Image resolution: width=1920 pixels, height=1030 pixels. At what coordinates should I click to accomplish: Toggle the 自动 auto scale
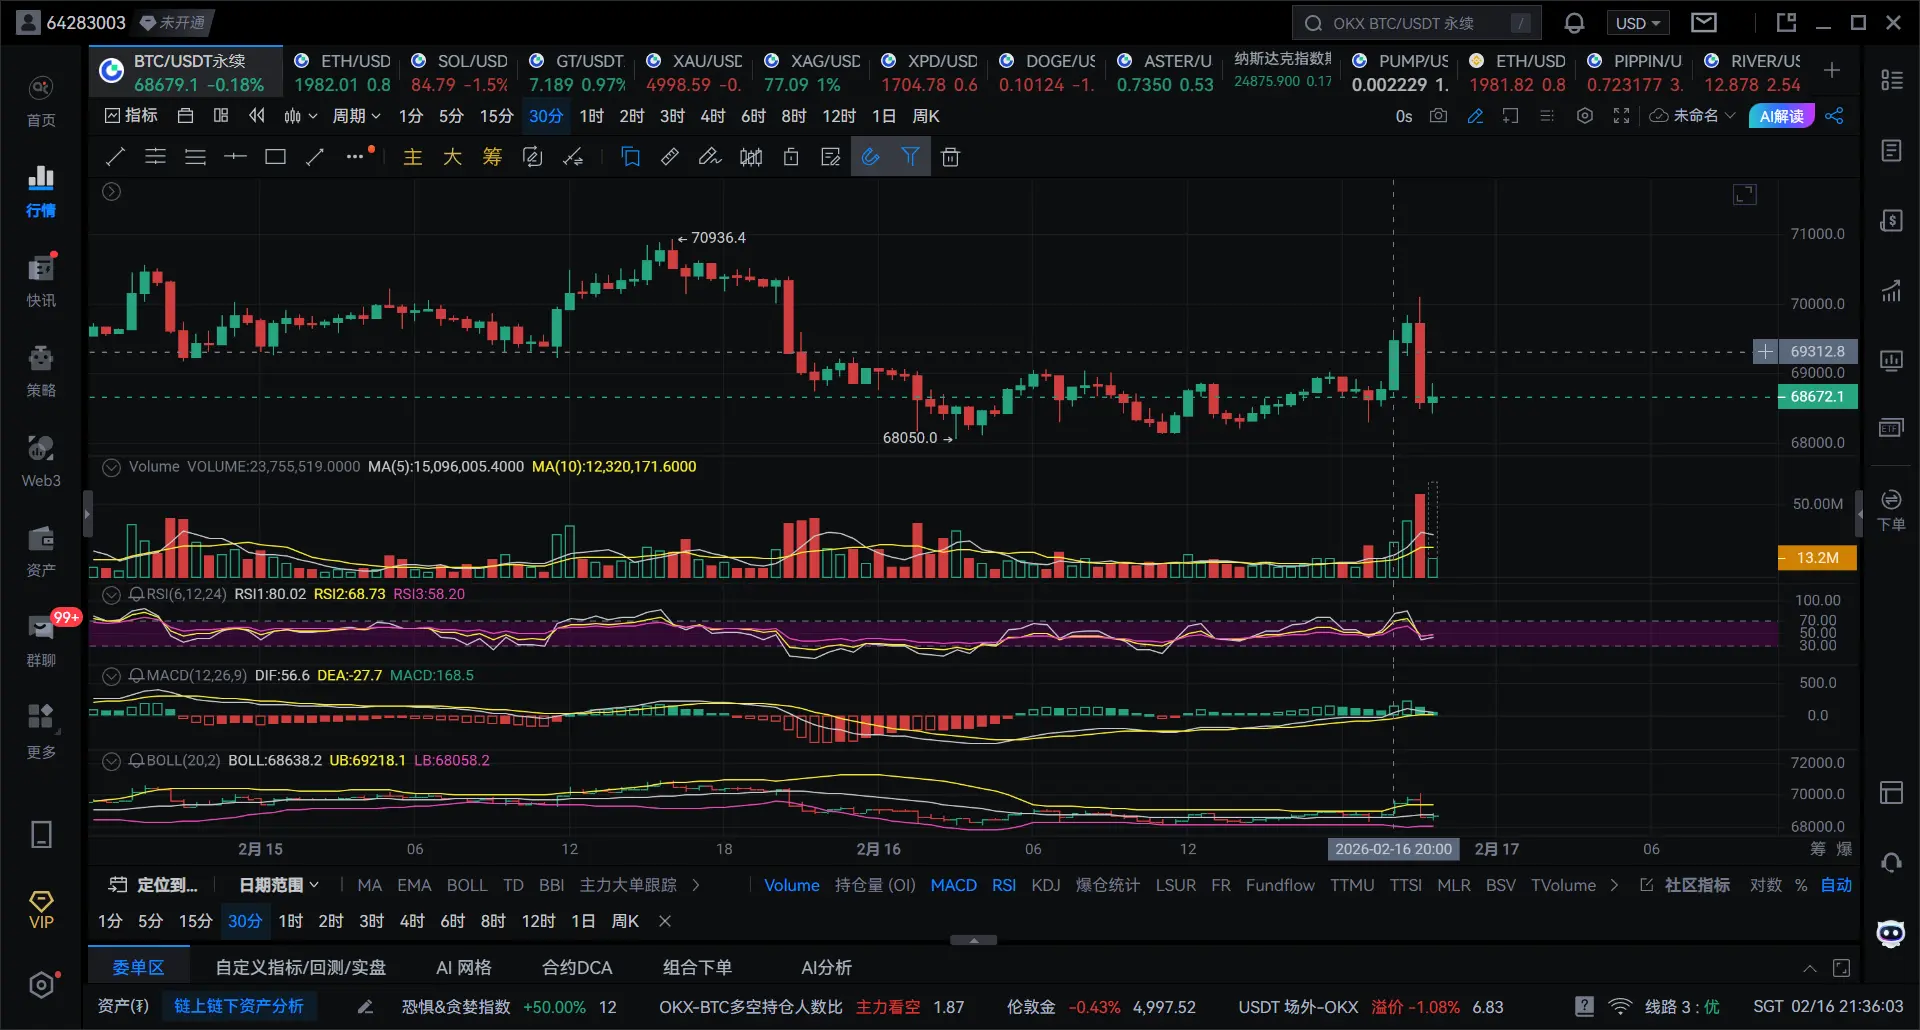click(x=1836, y=885)
